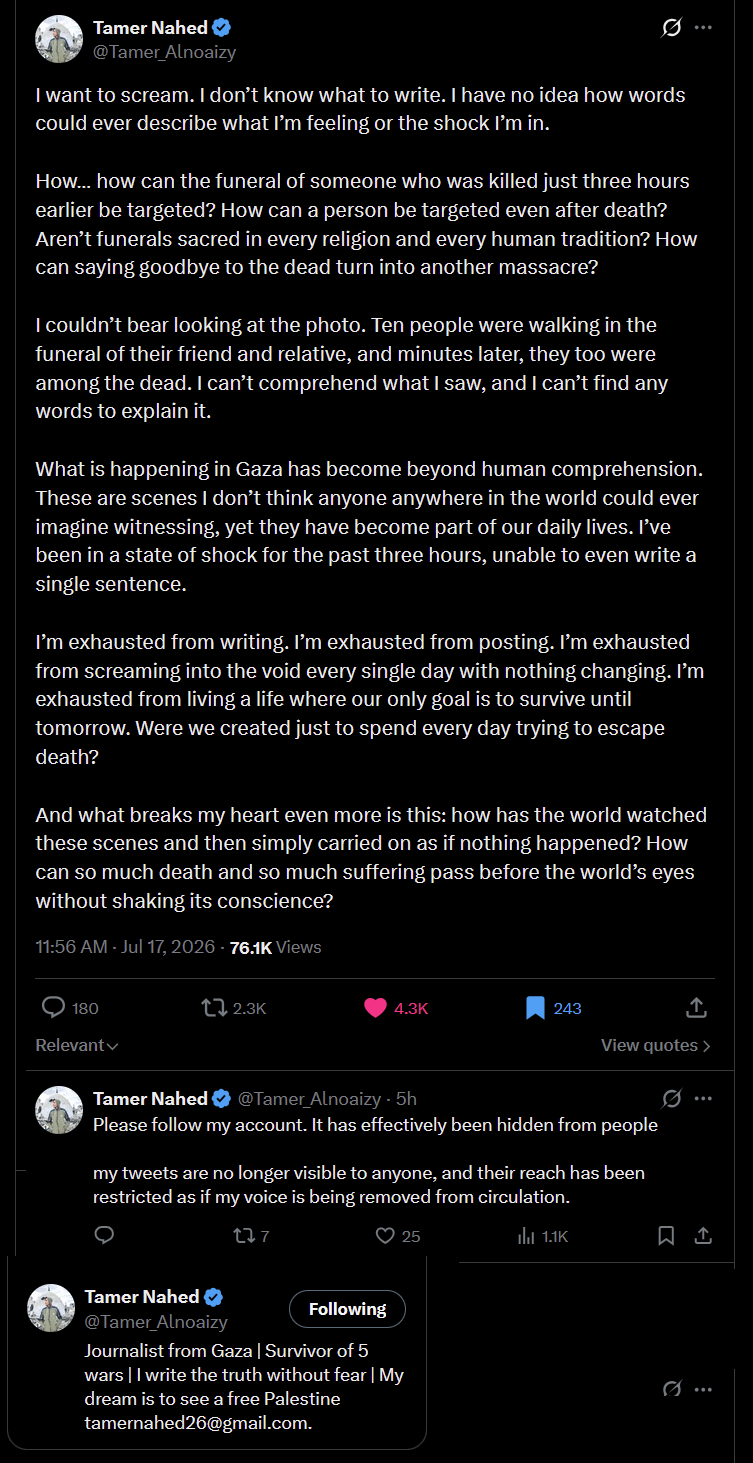This screenshot has height=1463, width=753.
Task: Open Grok icon on main tweet header
Action: (x=672, y=28)
